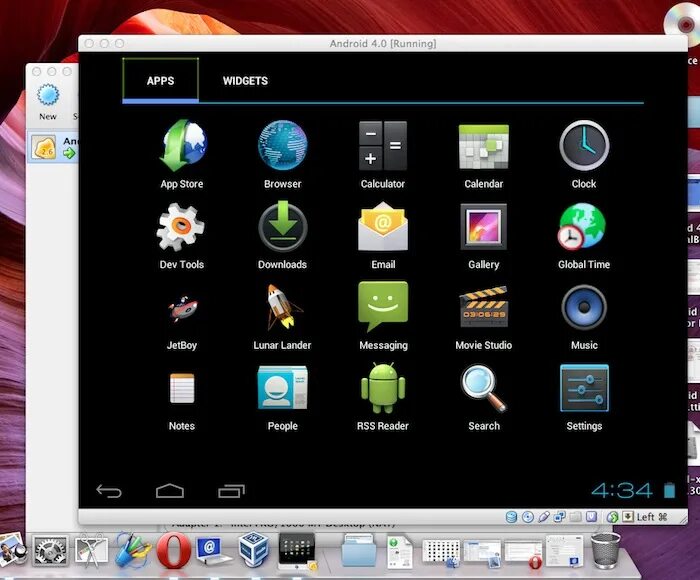The image size is (700, 580).
Task: Tap the Android home navigation button
Action: (x=170, y=491)
